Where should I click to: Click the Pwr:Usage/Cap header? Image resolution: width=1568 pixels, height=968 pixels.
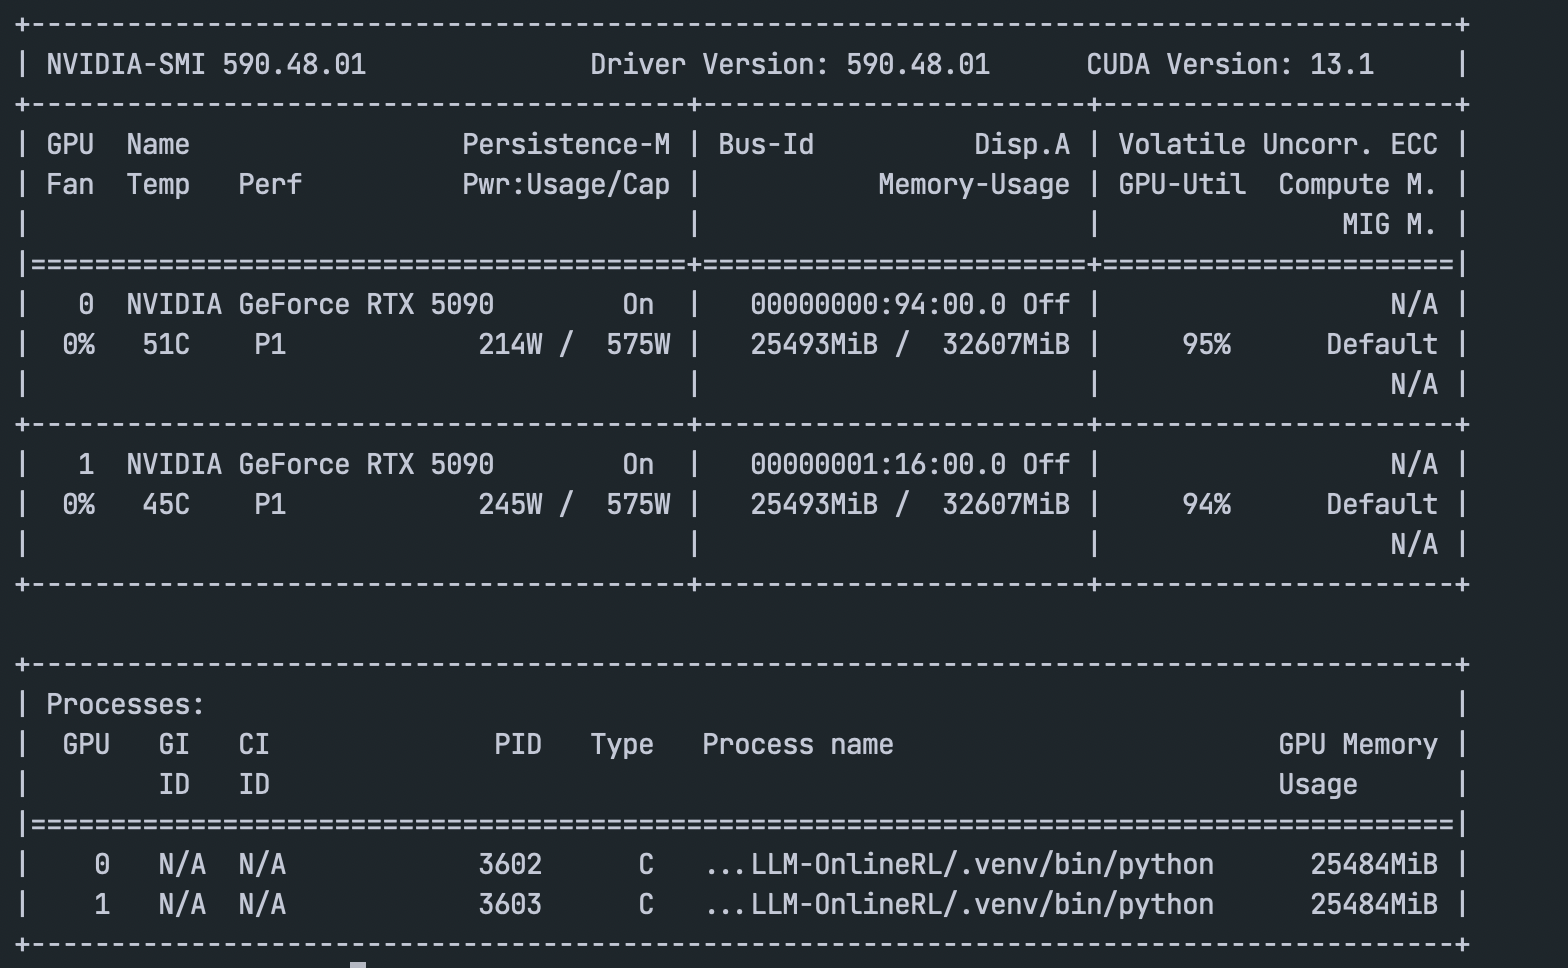pos(566,185)
